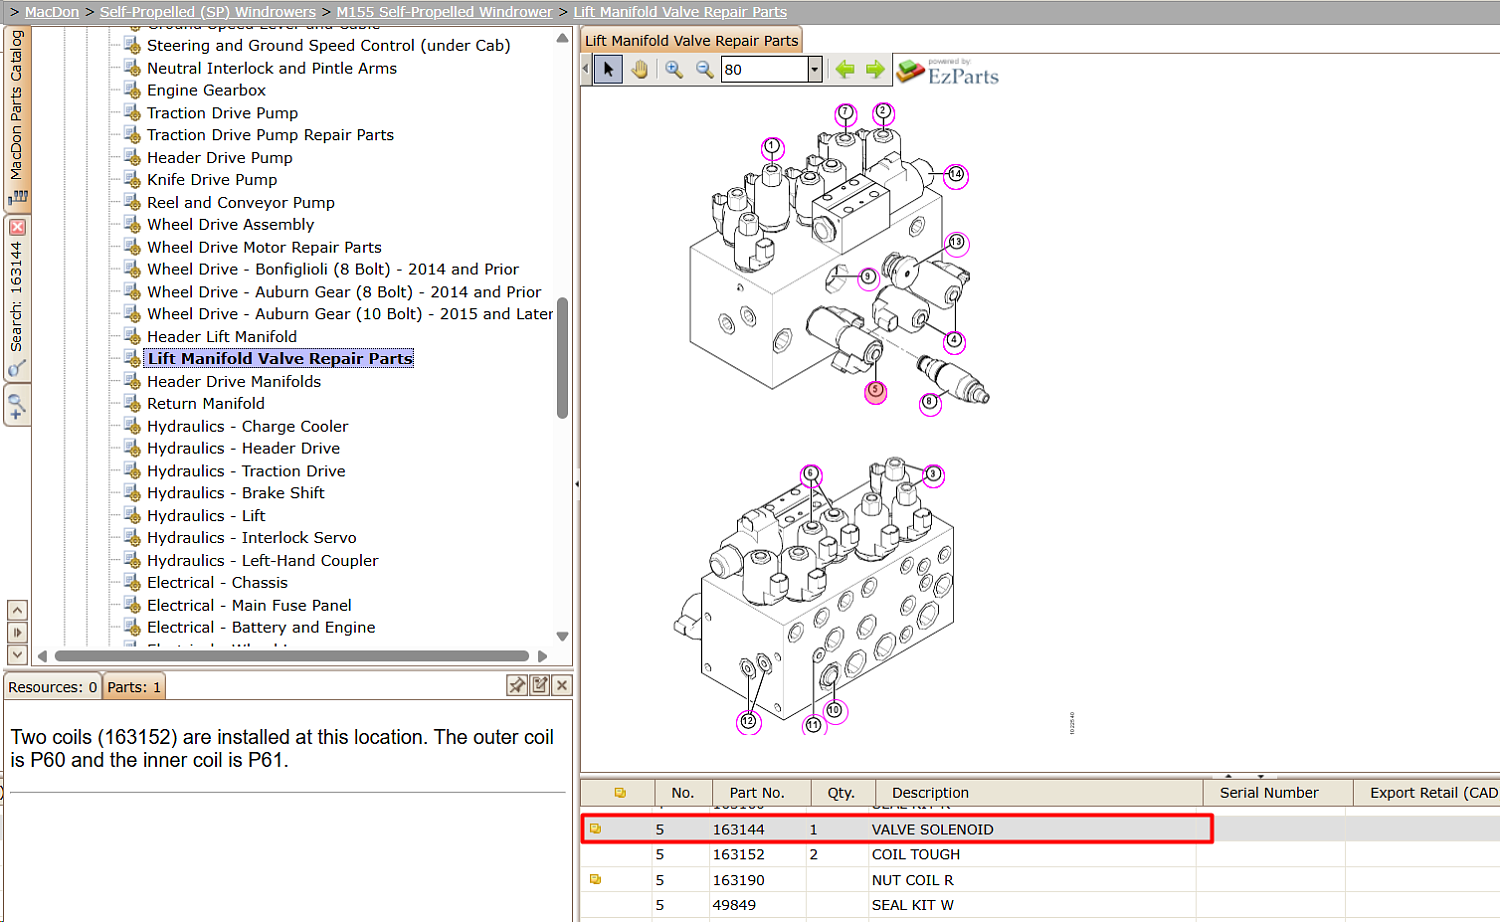Zoom out of the parts diagram

click(705, 69)
